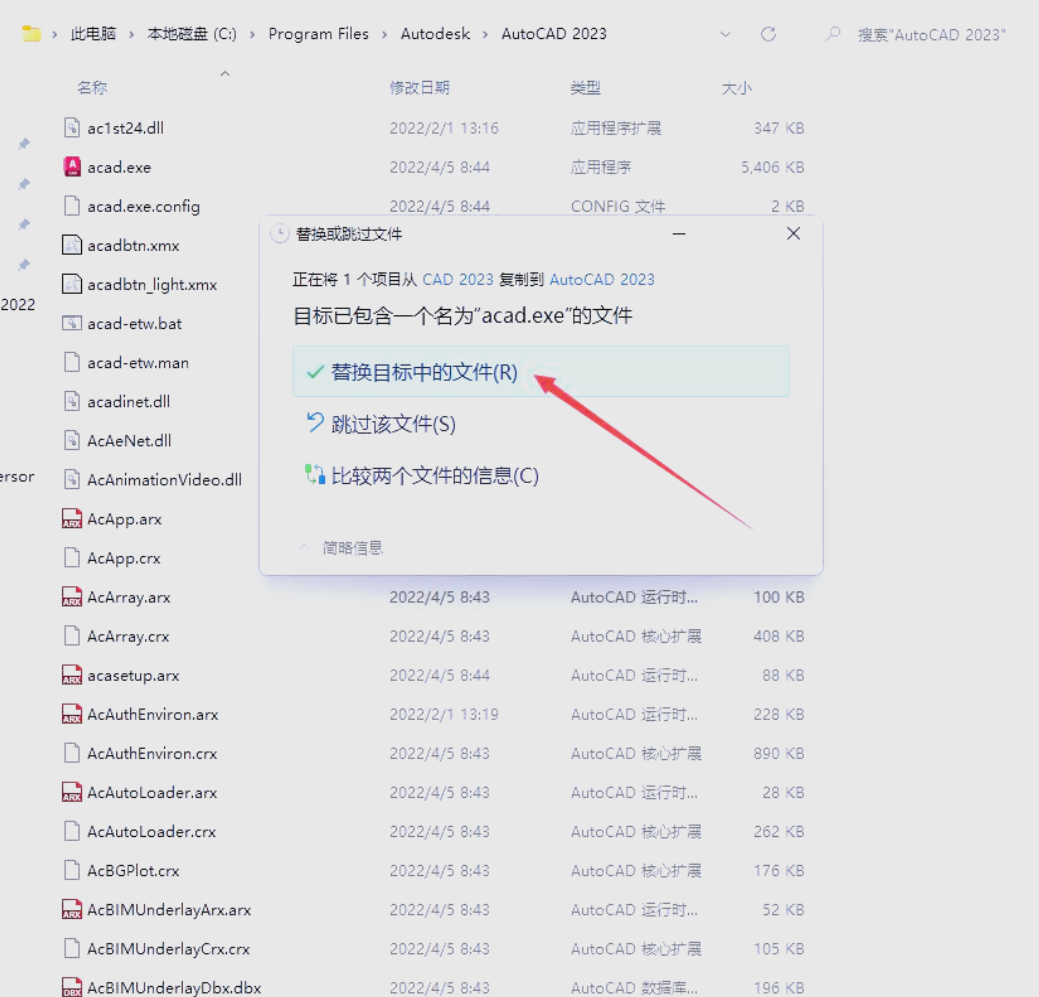This screenshot has width=1039, height=997.
Task: Click the sort arrow above 名称 column
Action: [x=225, y=74]
